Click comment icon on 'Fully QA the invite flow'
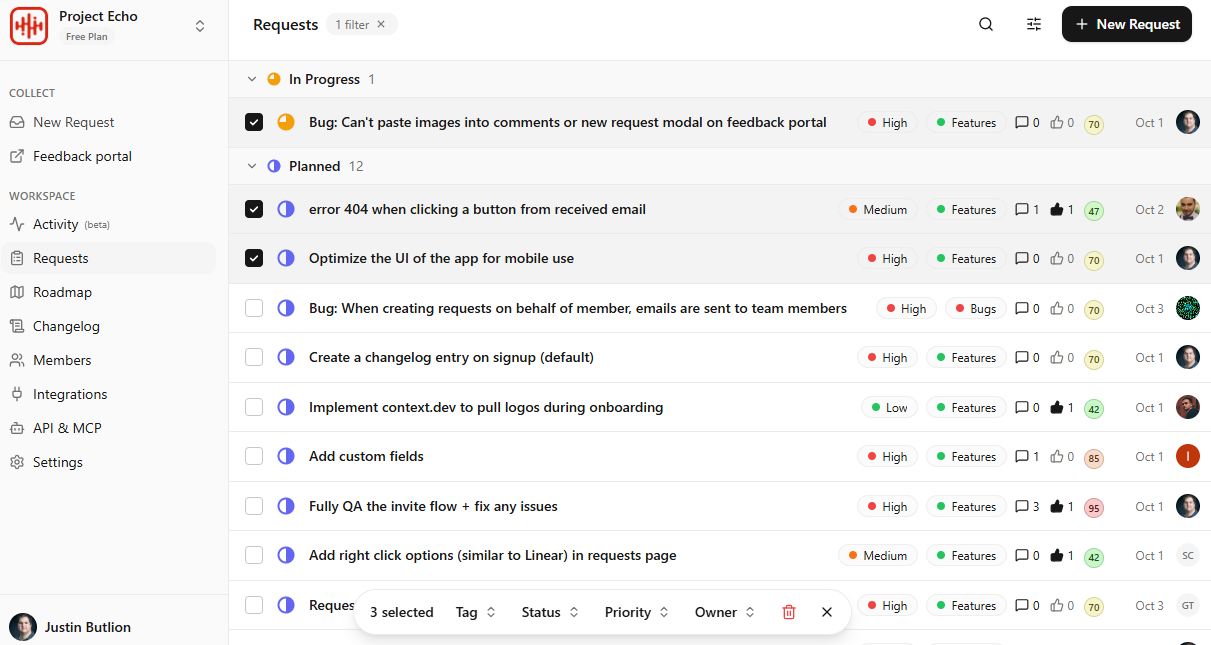The image size is (1211, 645). point(1021,506)
